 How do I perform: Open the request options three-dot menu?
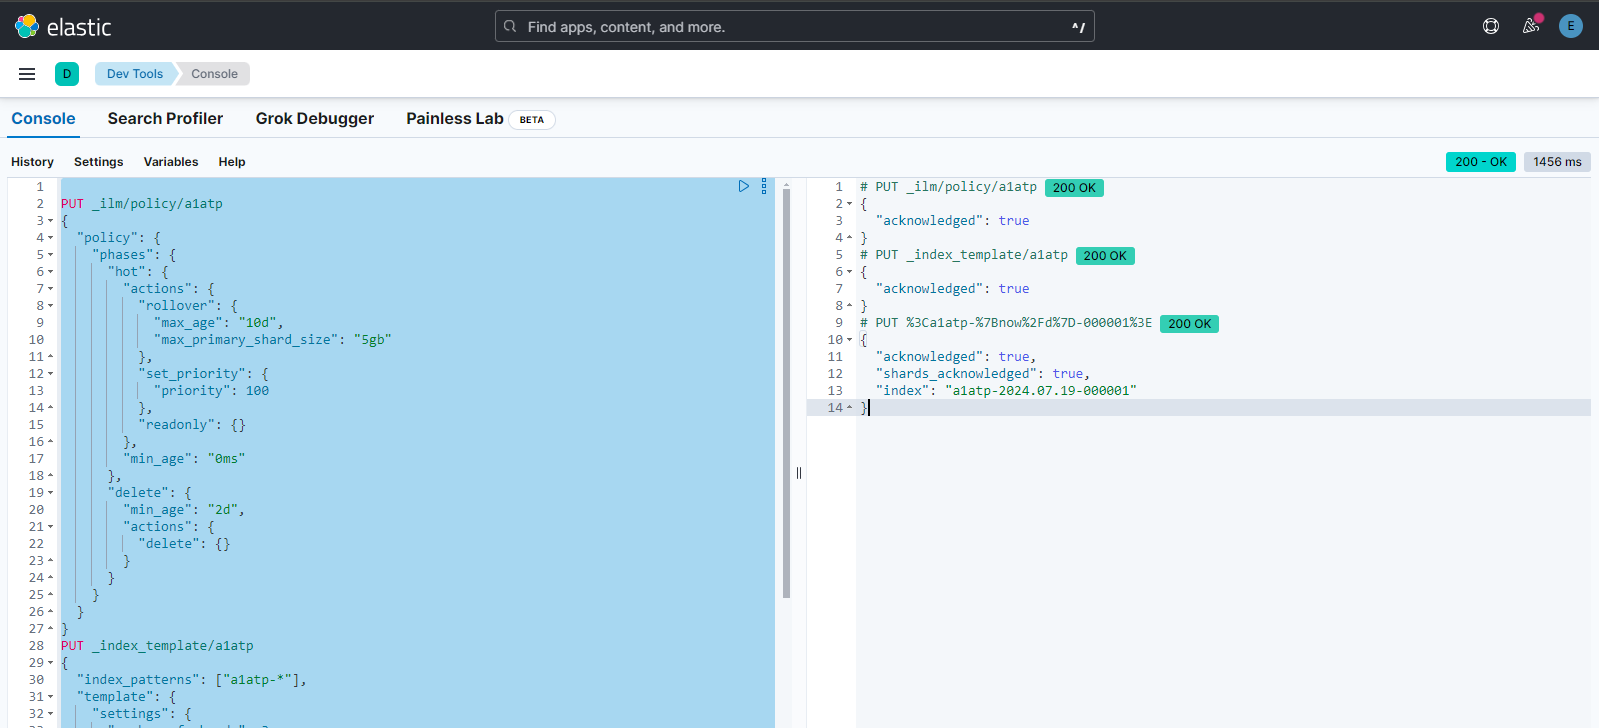(x=764, y=186)
